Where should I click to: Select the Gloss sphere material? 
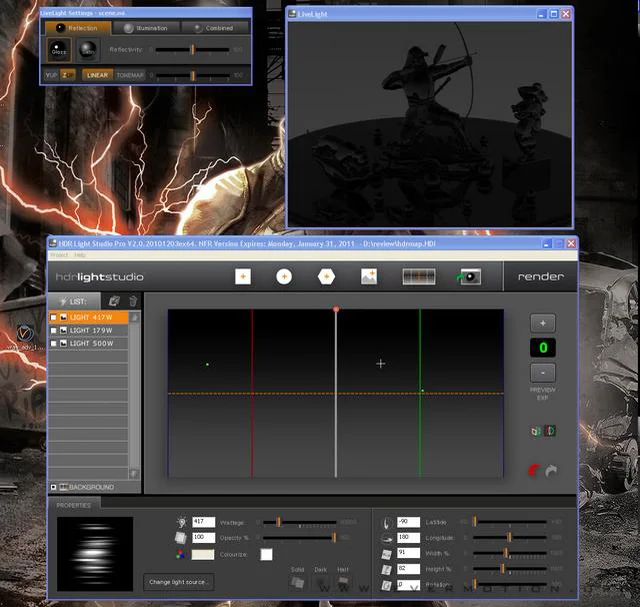[59, 50]
